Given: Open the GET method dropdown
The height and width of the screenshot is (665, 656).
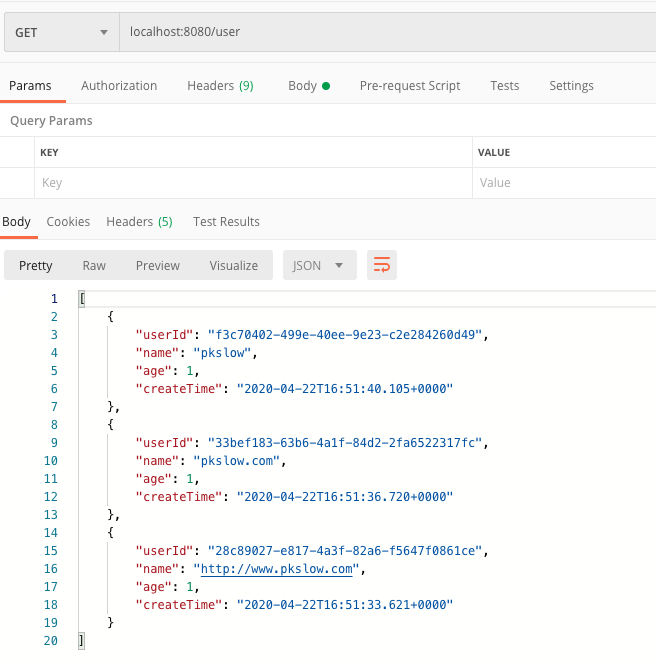Looking at the screenshot, I should (61, 32).
